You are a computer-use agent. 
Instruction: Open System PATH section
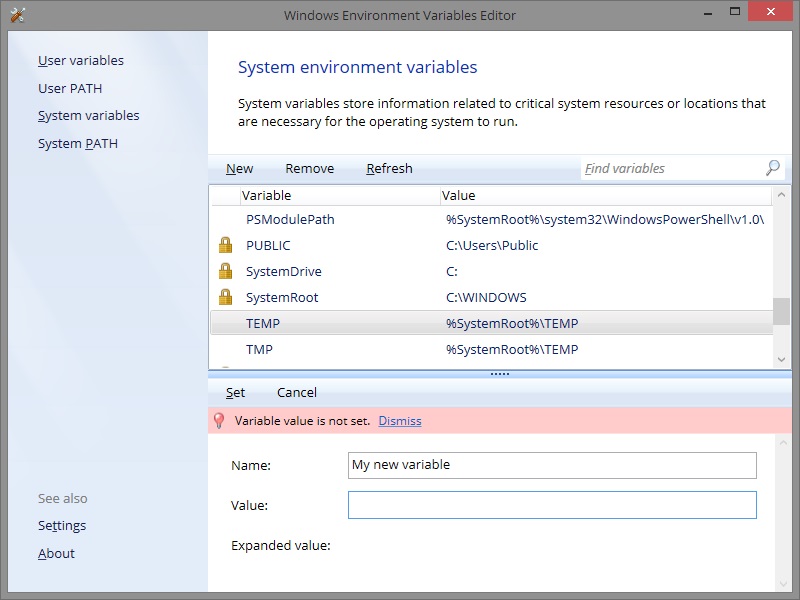(x=78, y=143)
